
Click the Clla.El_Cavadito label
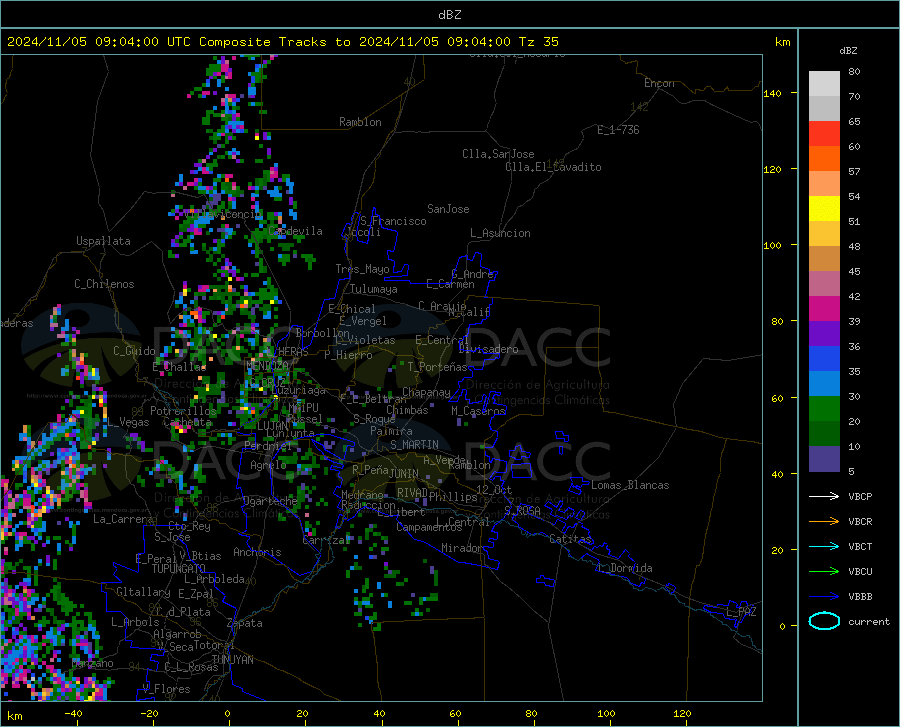(553, 167)
